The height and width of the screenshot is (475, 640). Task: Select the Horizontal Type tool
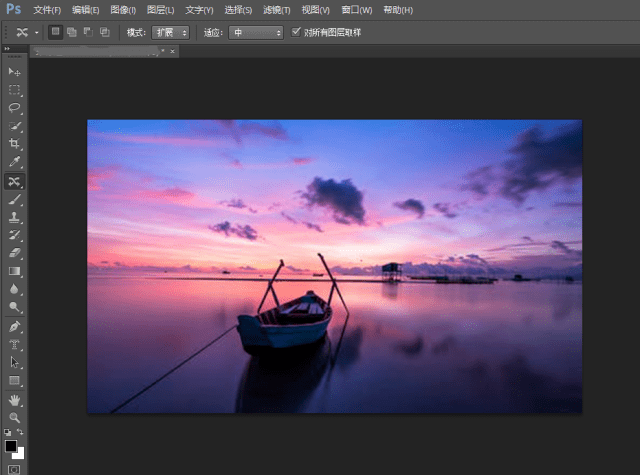(x=14, y=345)
